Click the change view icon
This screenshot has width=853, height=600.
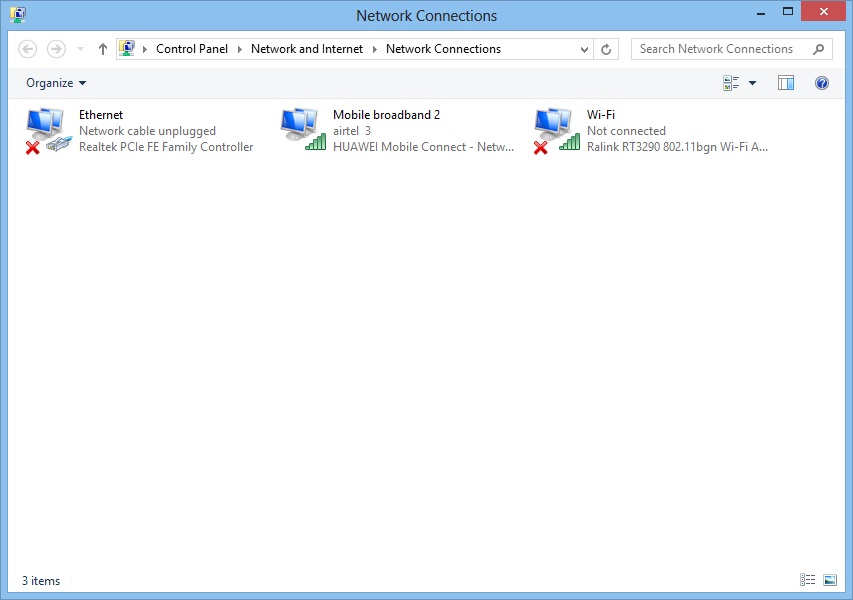tap(733, 82)
